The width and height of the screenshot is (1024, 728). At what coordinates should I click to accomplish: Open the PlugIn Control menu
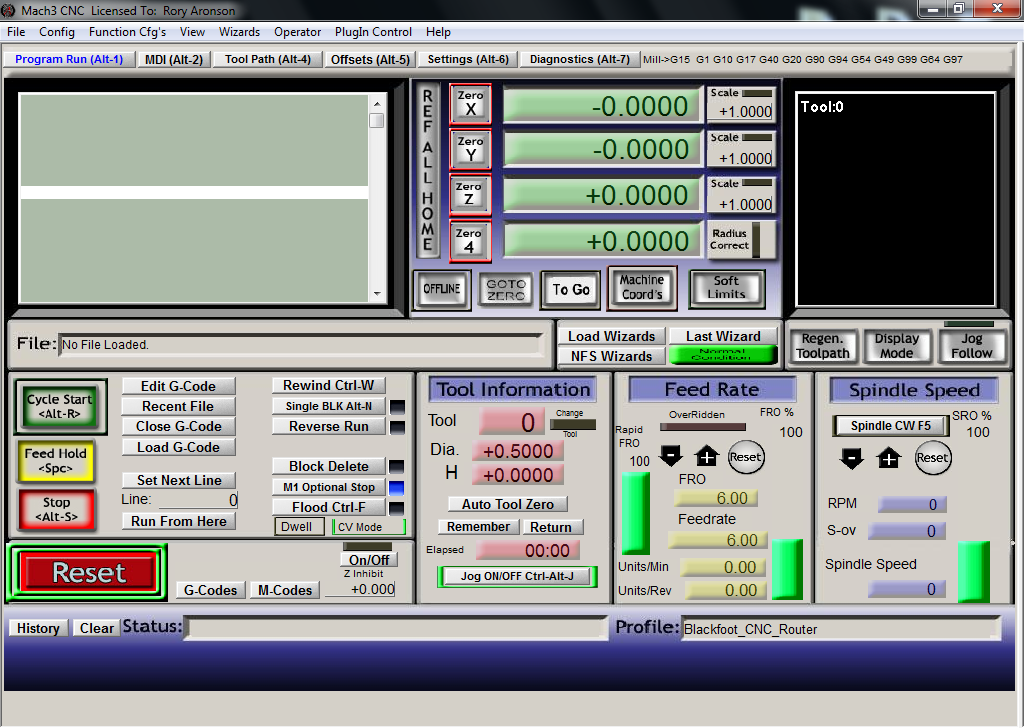click(x=373, y=32)
